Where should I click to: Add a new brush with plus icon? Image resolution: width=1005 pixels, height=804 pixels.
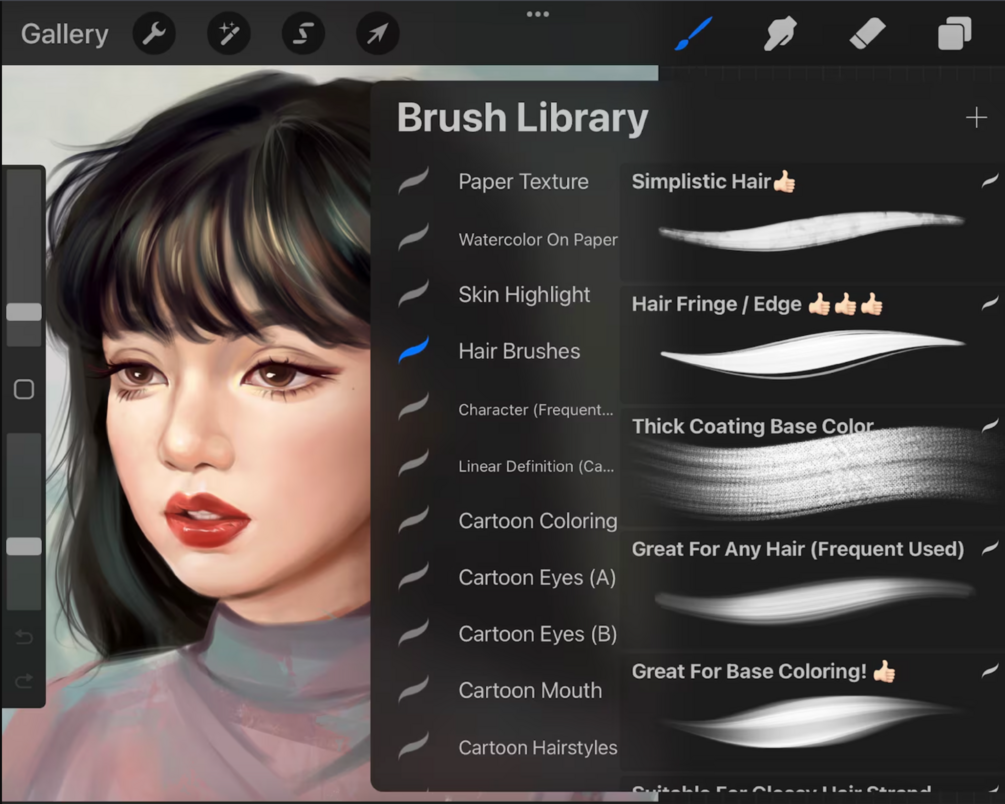coord(976,117)
